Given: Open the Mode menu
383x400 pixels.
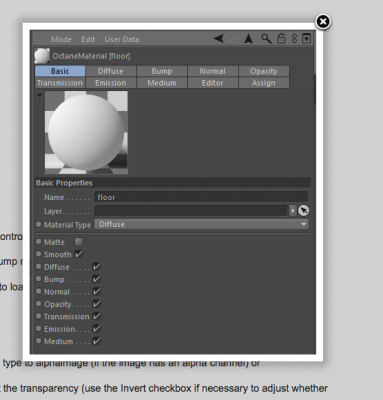Looking at the screenshot, I should [x=61, y=39].
